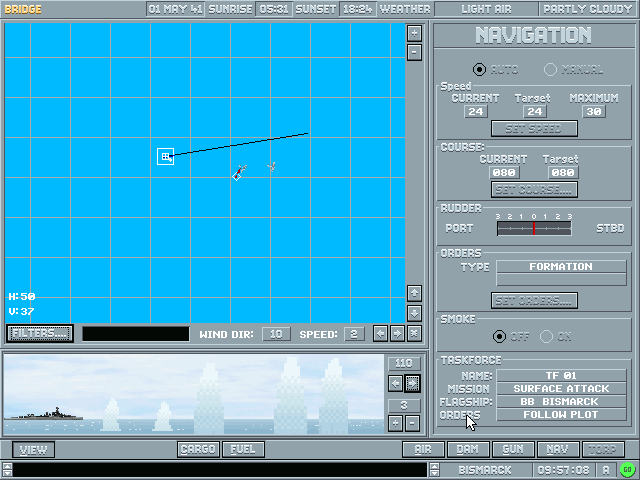
Task: Open the FUEL screen
Action: click(x=243, y=449)
